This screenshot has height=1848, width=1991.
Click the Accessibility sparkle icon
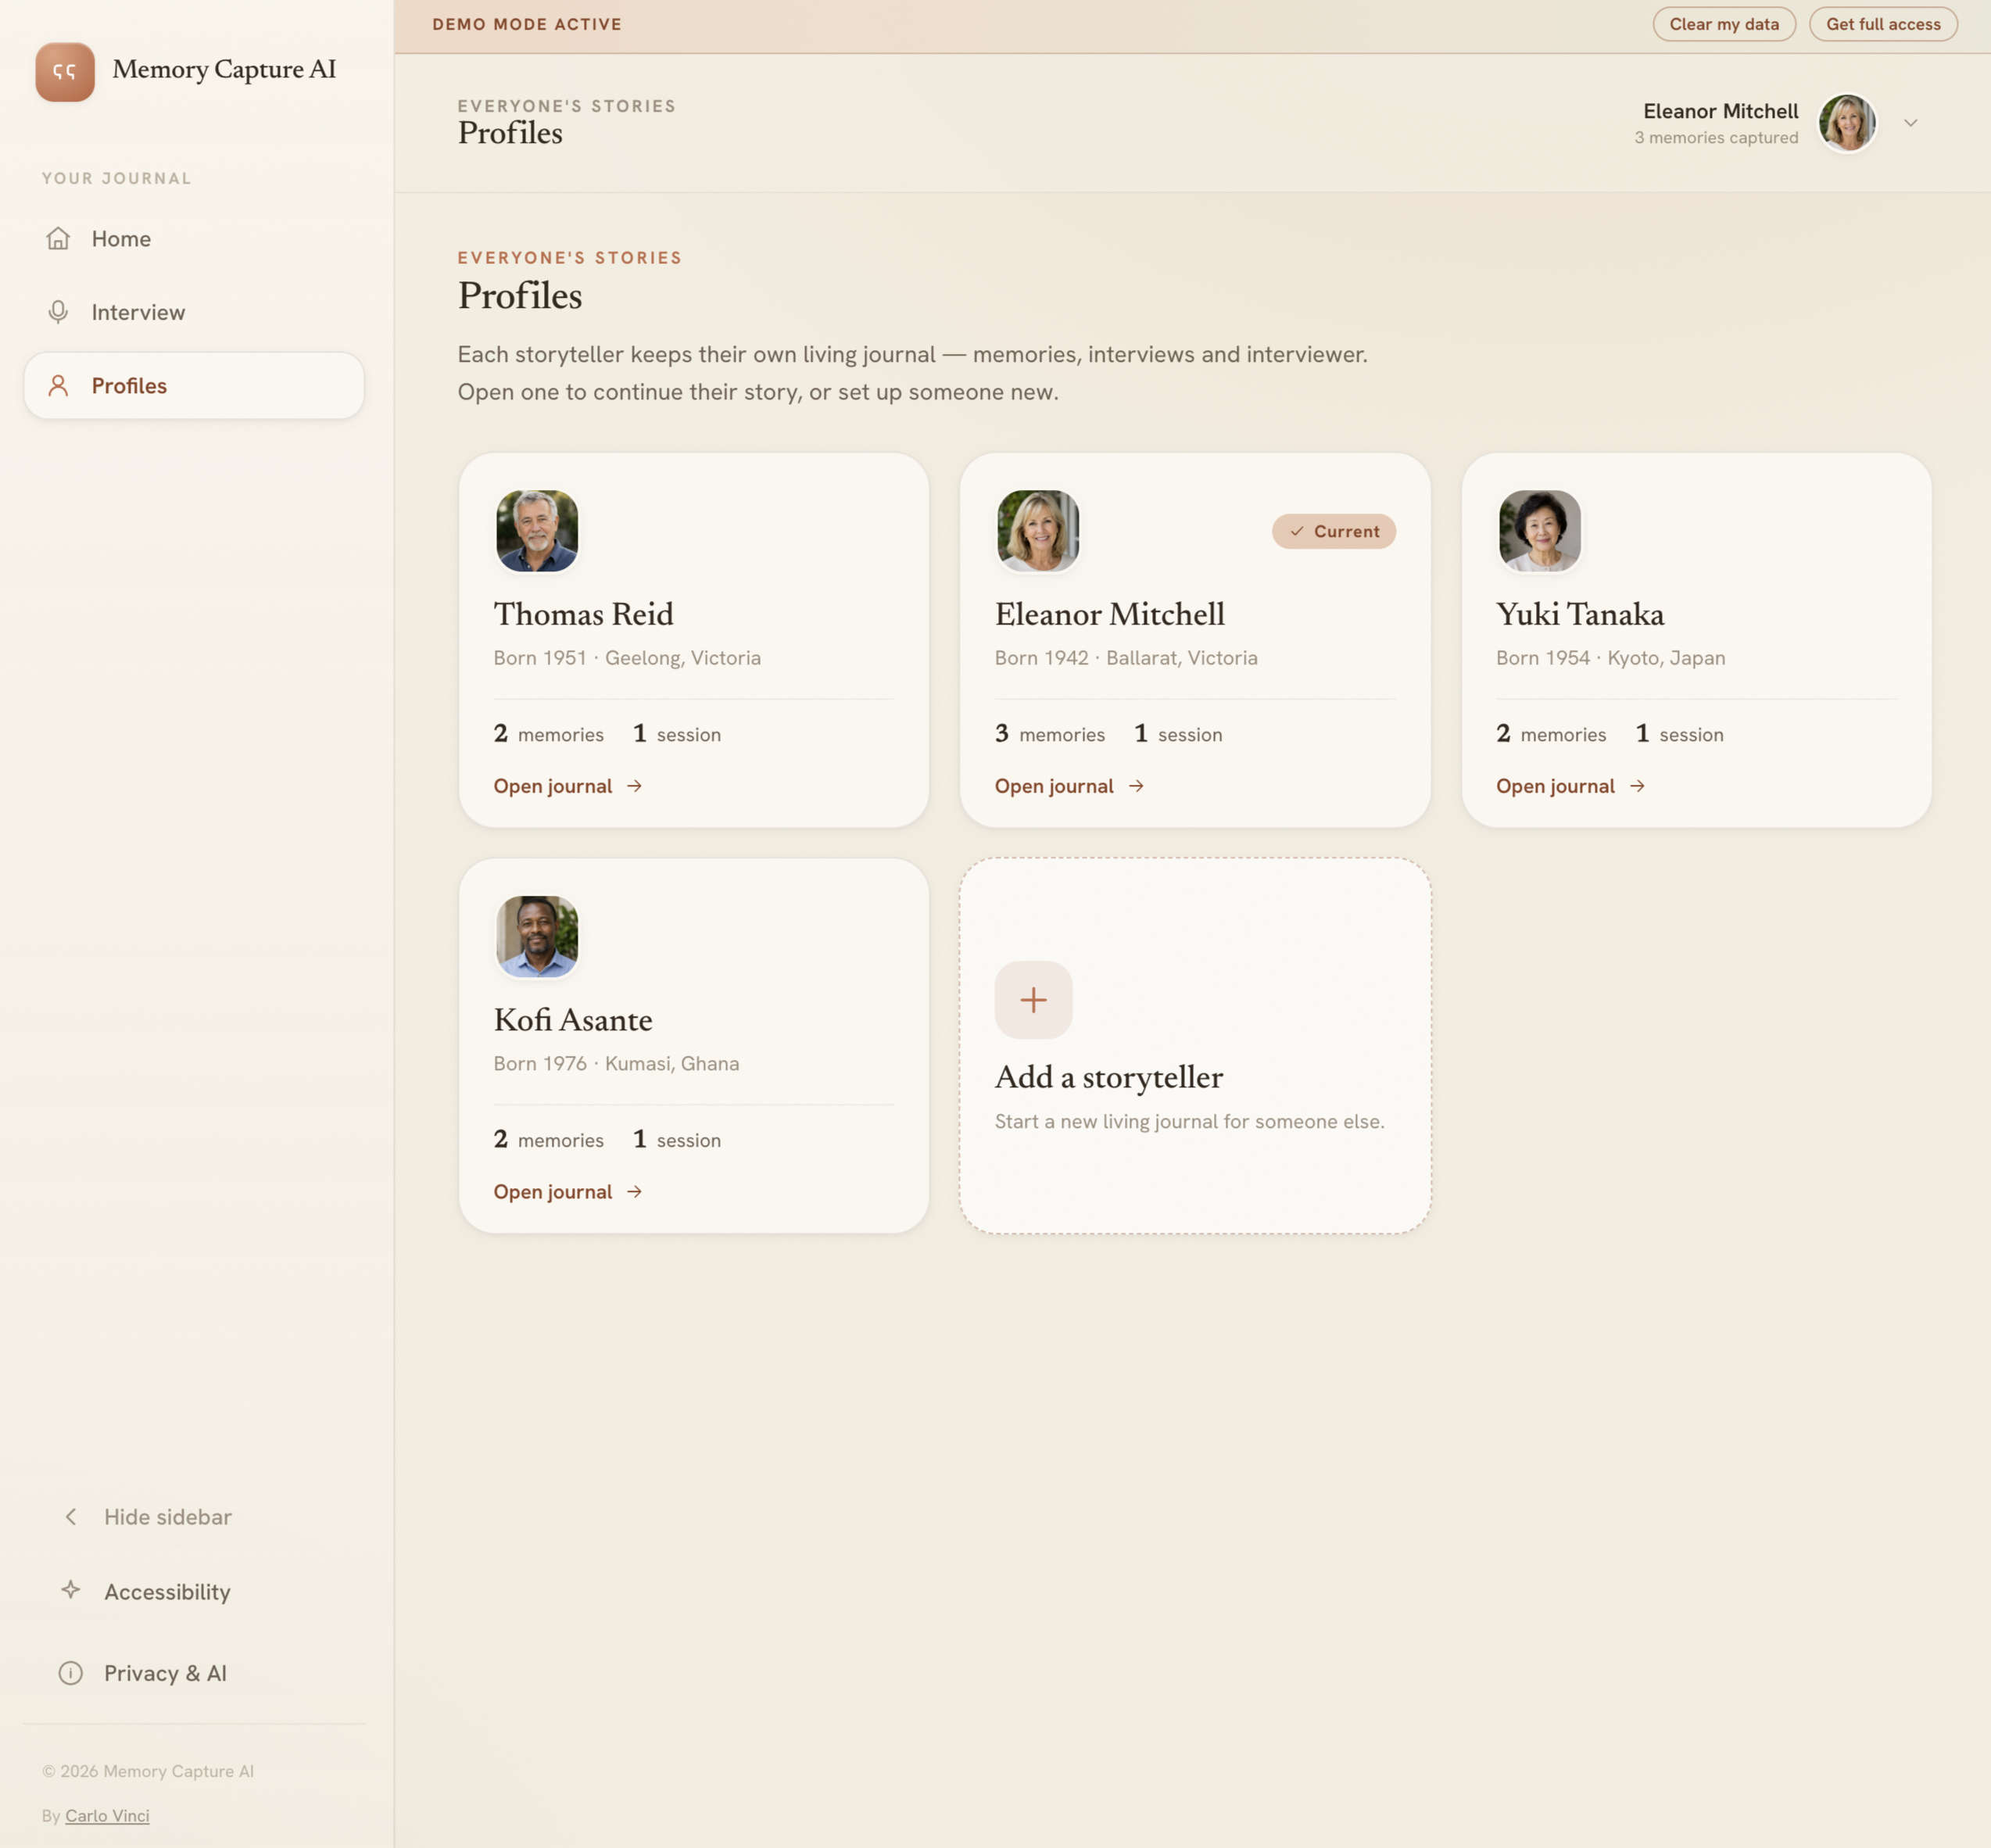(x=70, y=1590)
